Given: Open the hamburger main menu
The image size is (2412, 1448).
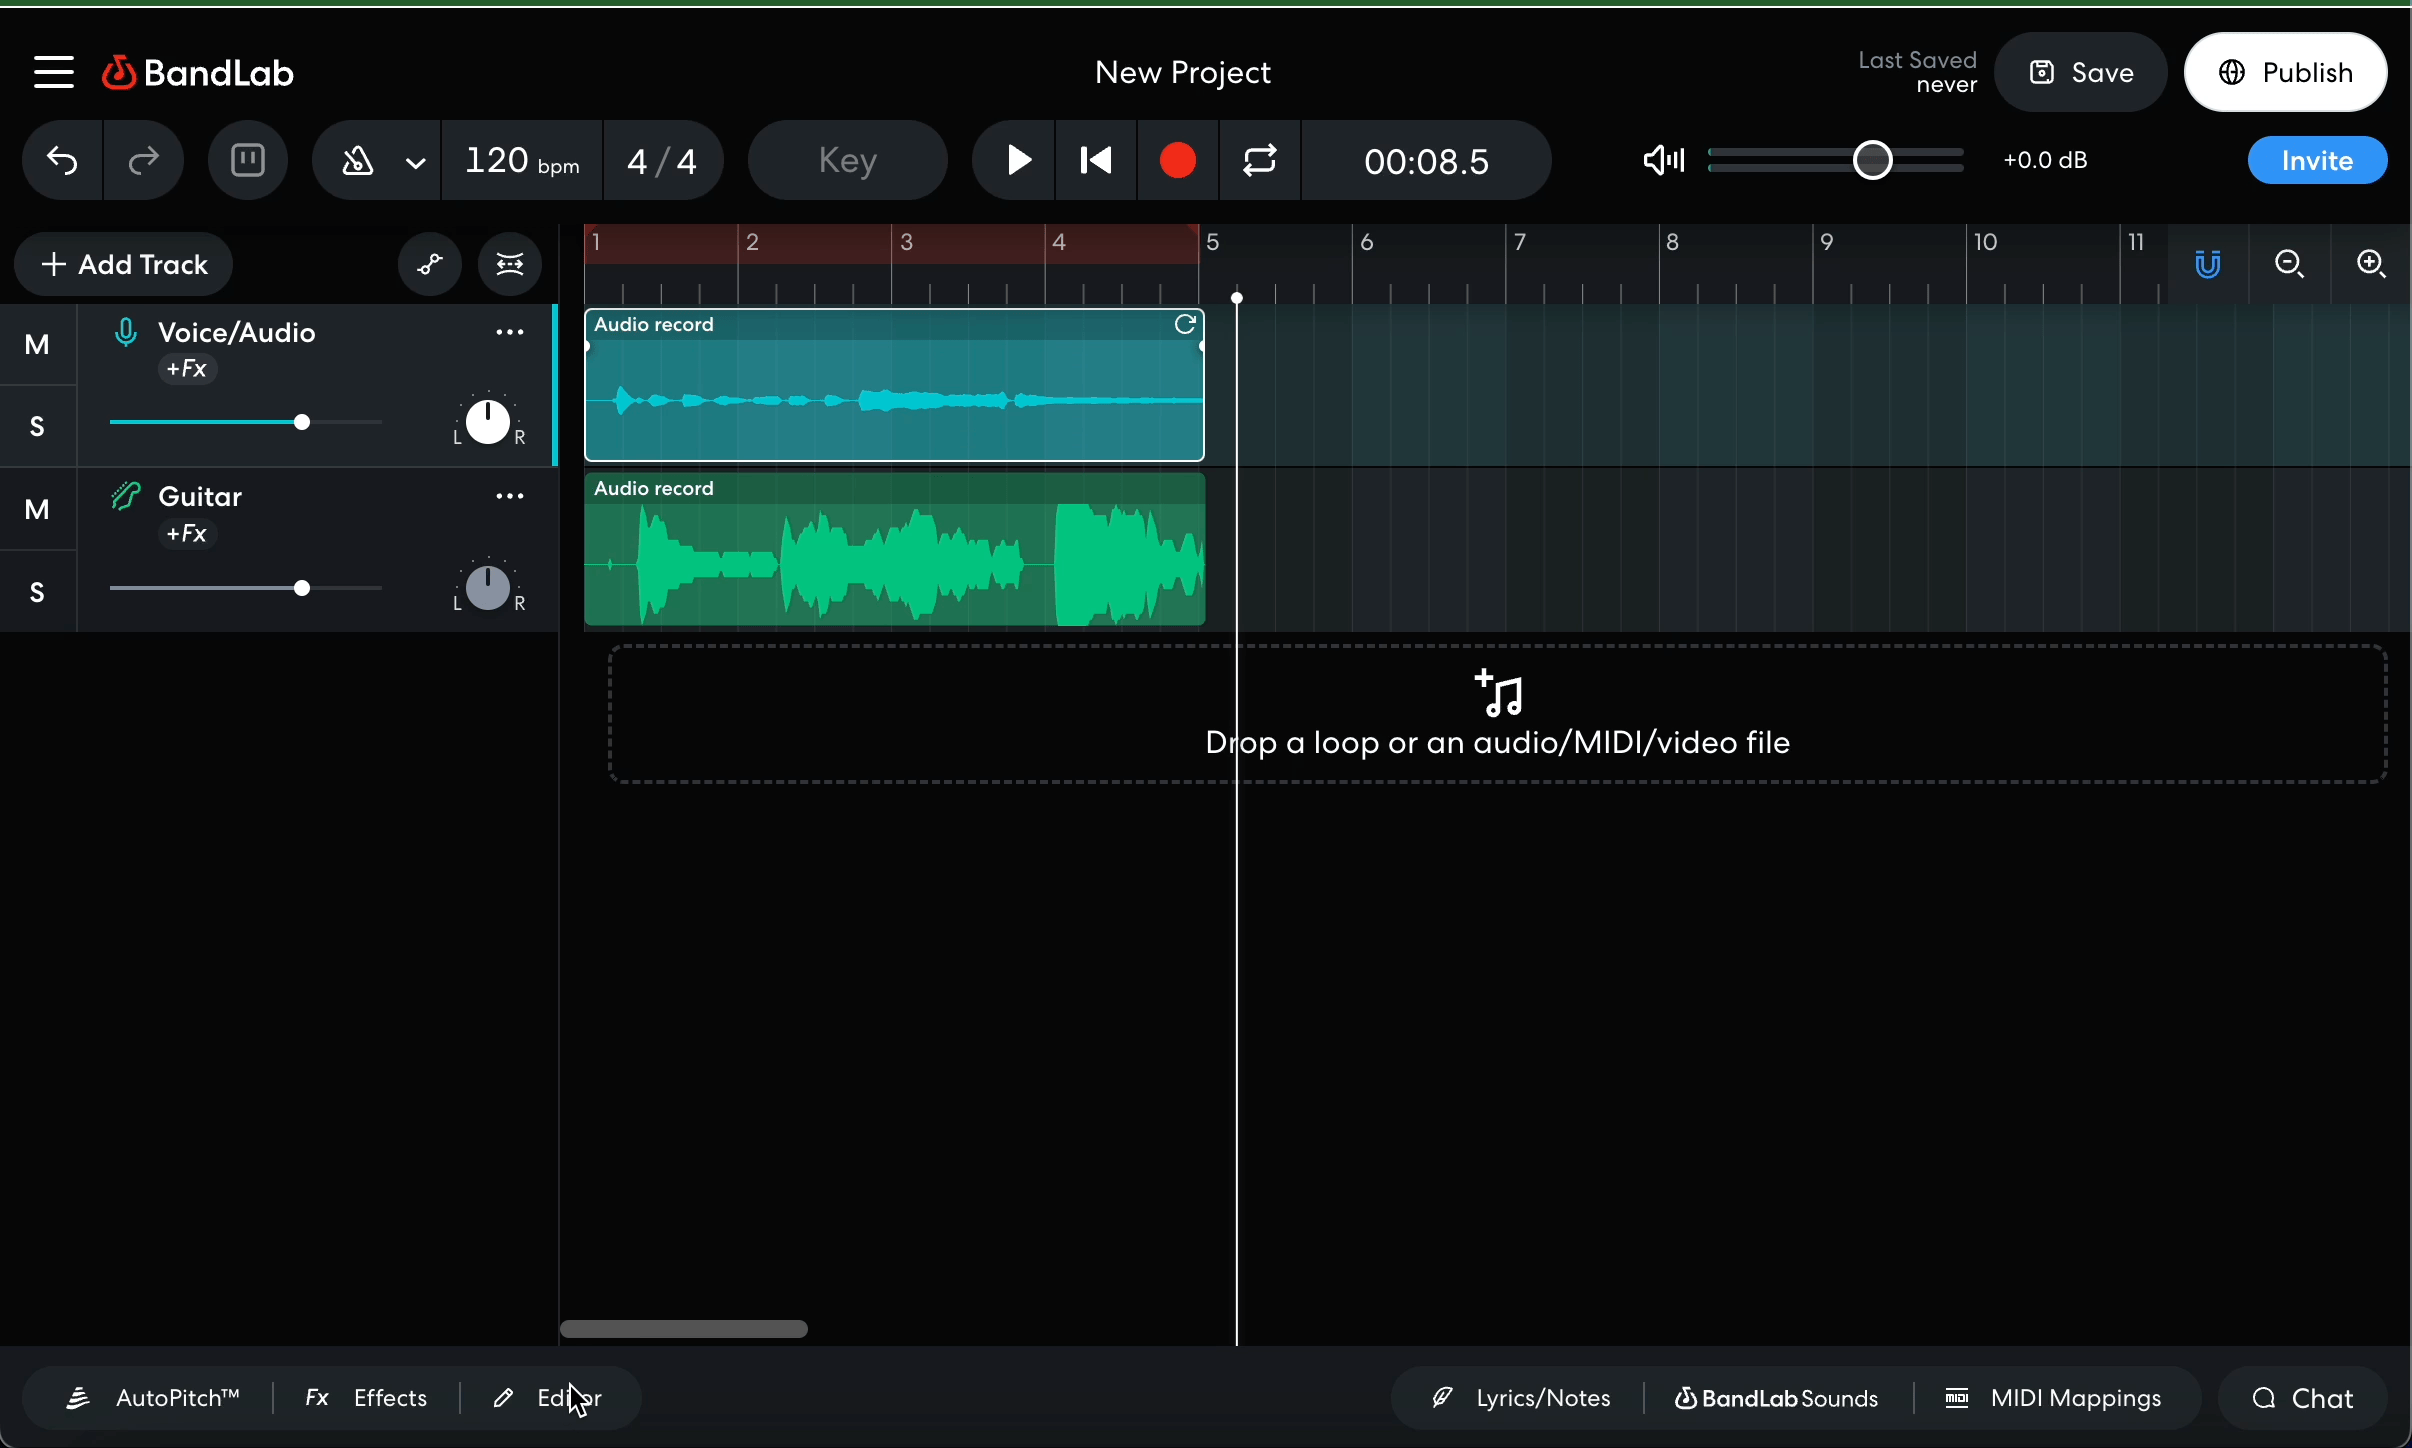Looking at the screenshot, I should tap(54, 72).
